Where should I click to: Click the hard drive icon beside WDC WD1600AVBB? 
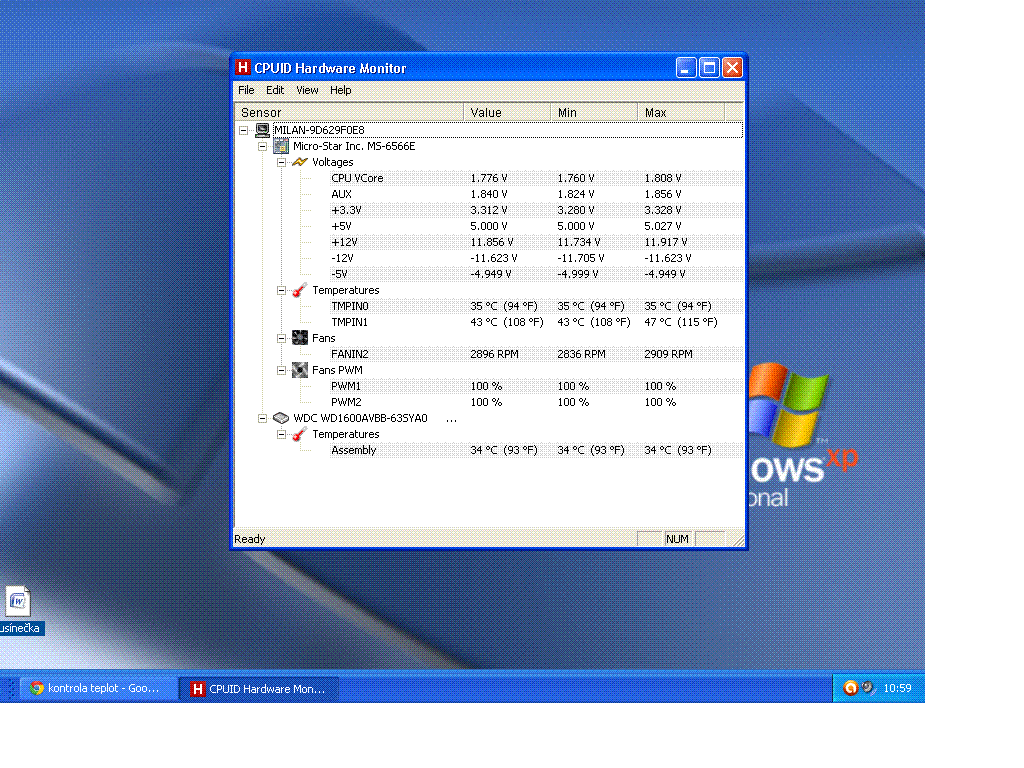pyautogui.click(x=281, y=418)
